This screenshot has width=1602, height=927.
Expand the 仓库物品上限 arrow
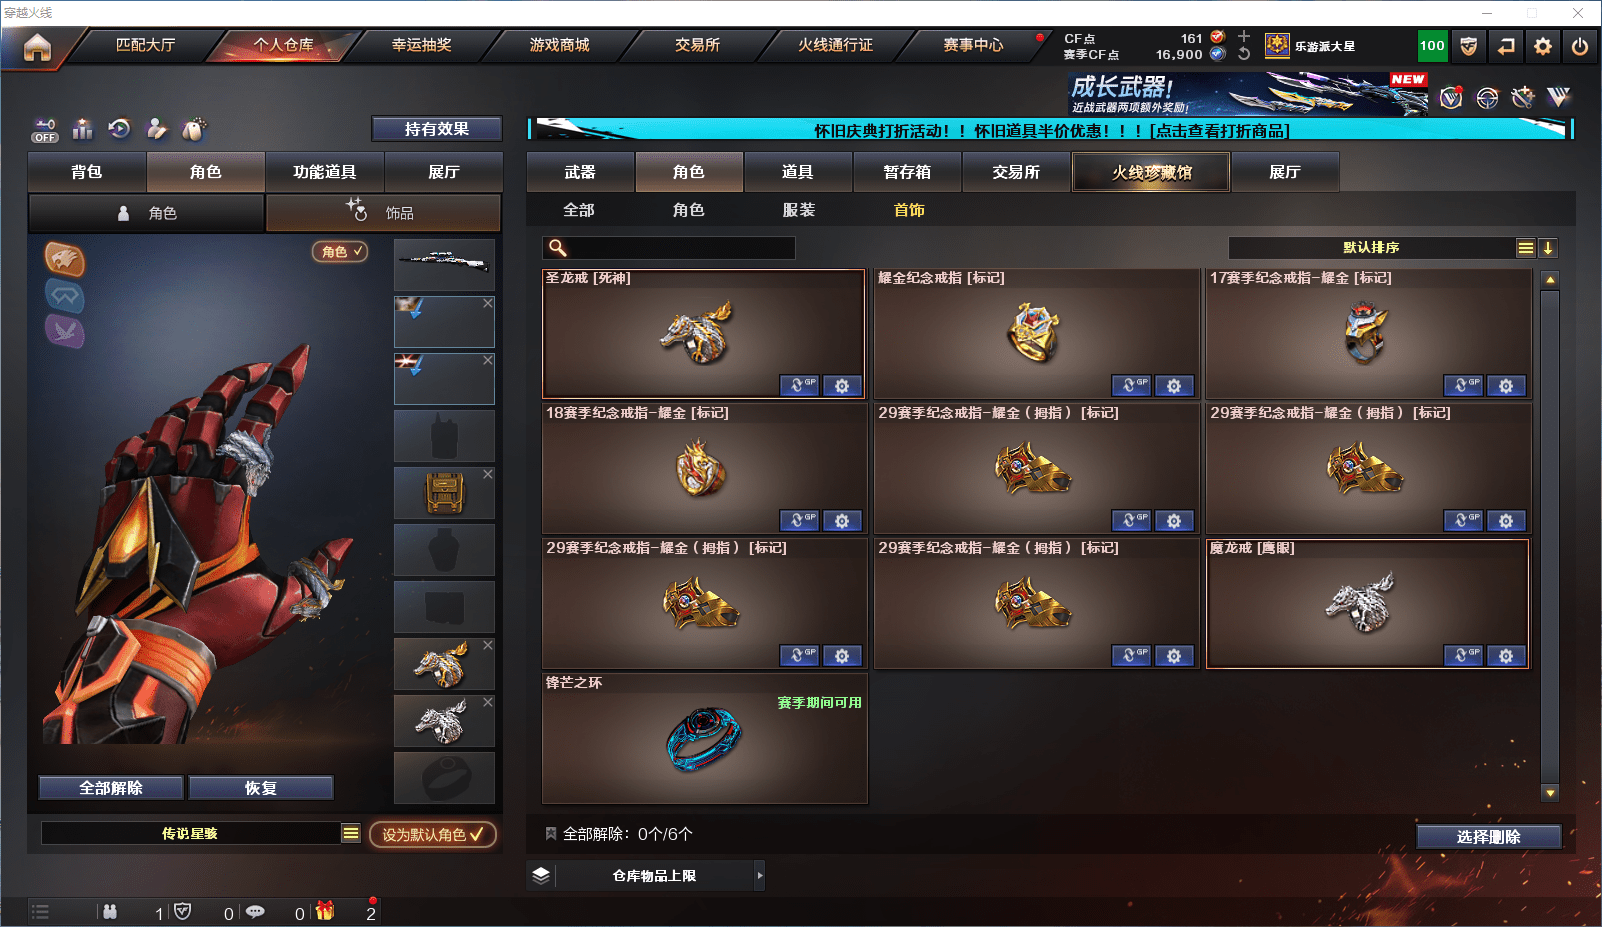pos(760,875)
